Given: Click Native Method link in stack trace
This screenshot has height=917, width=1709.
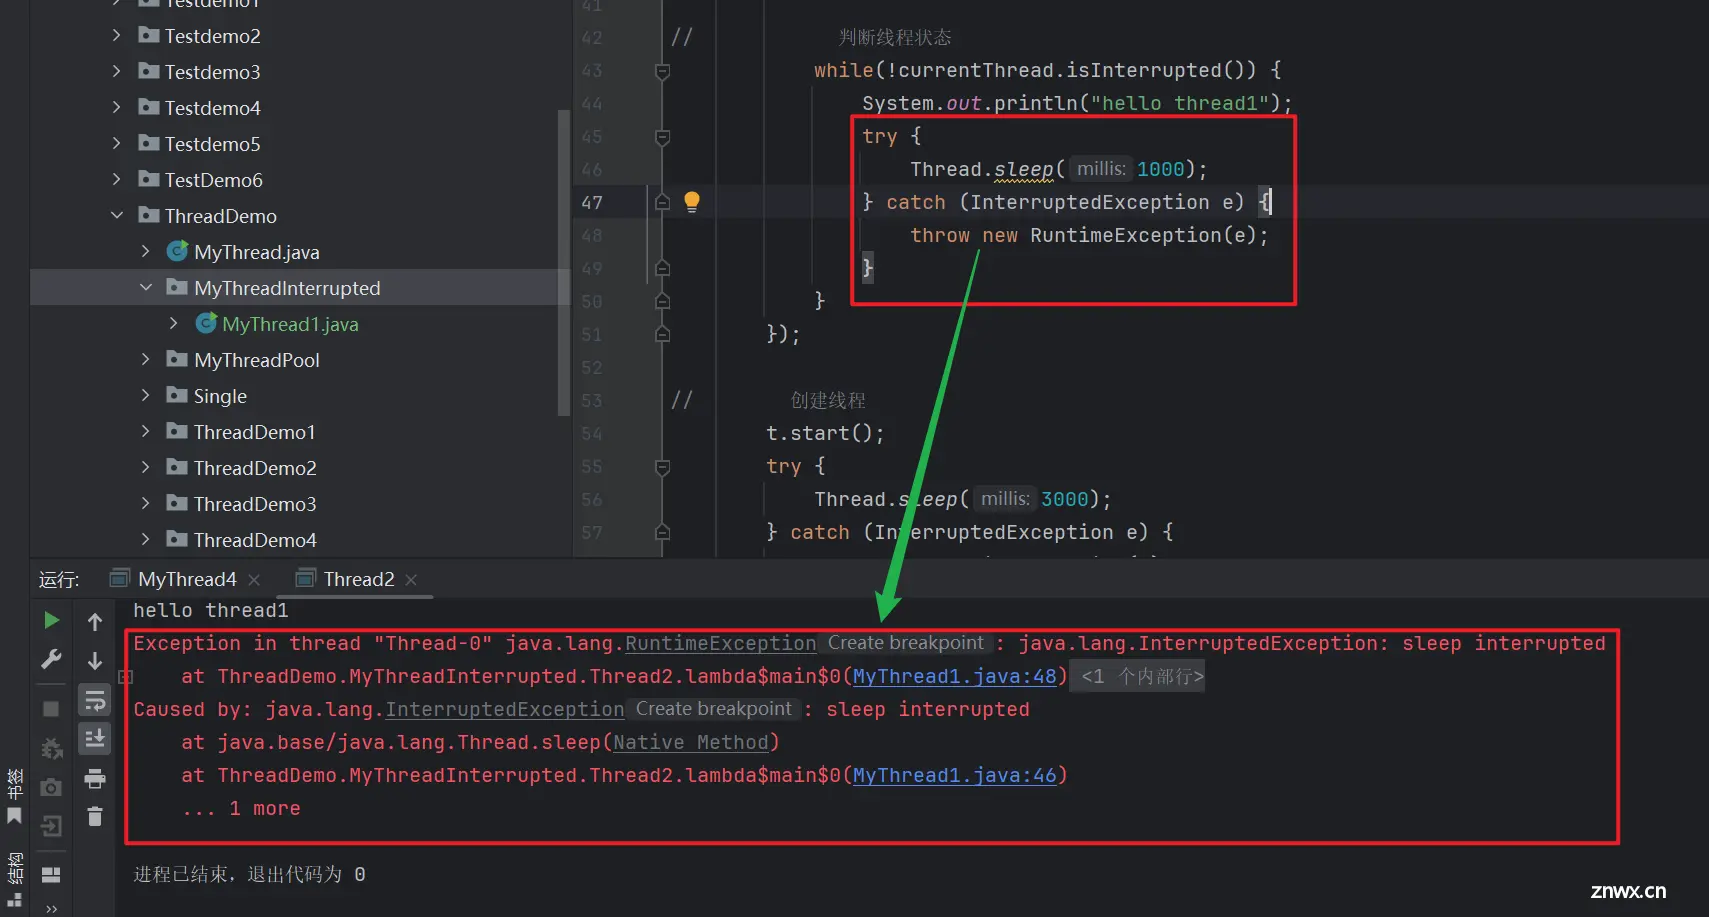Looking at the screenshot, I should point(691,743).
